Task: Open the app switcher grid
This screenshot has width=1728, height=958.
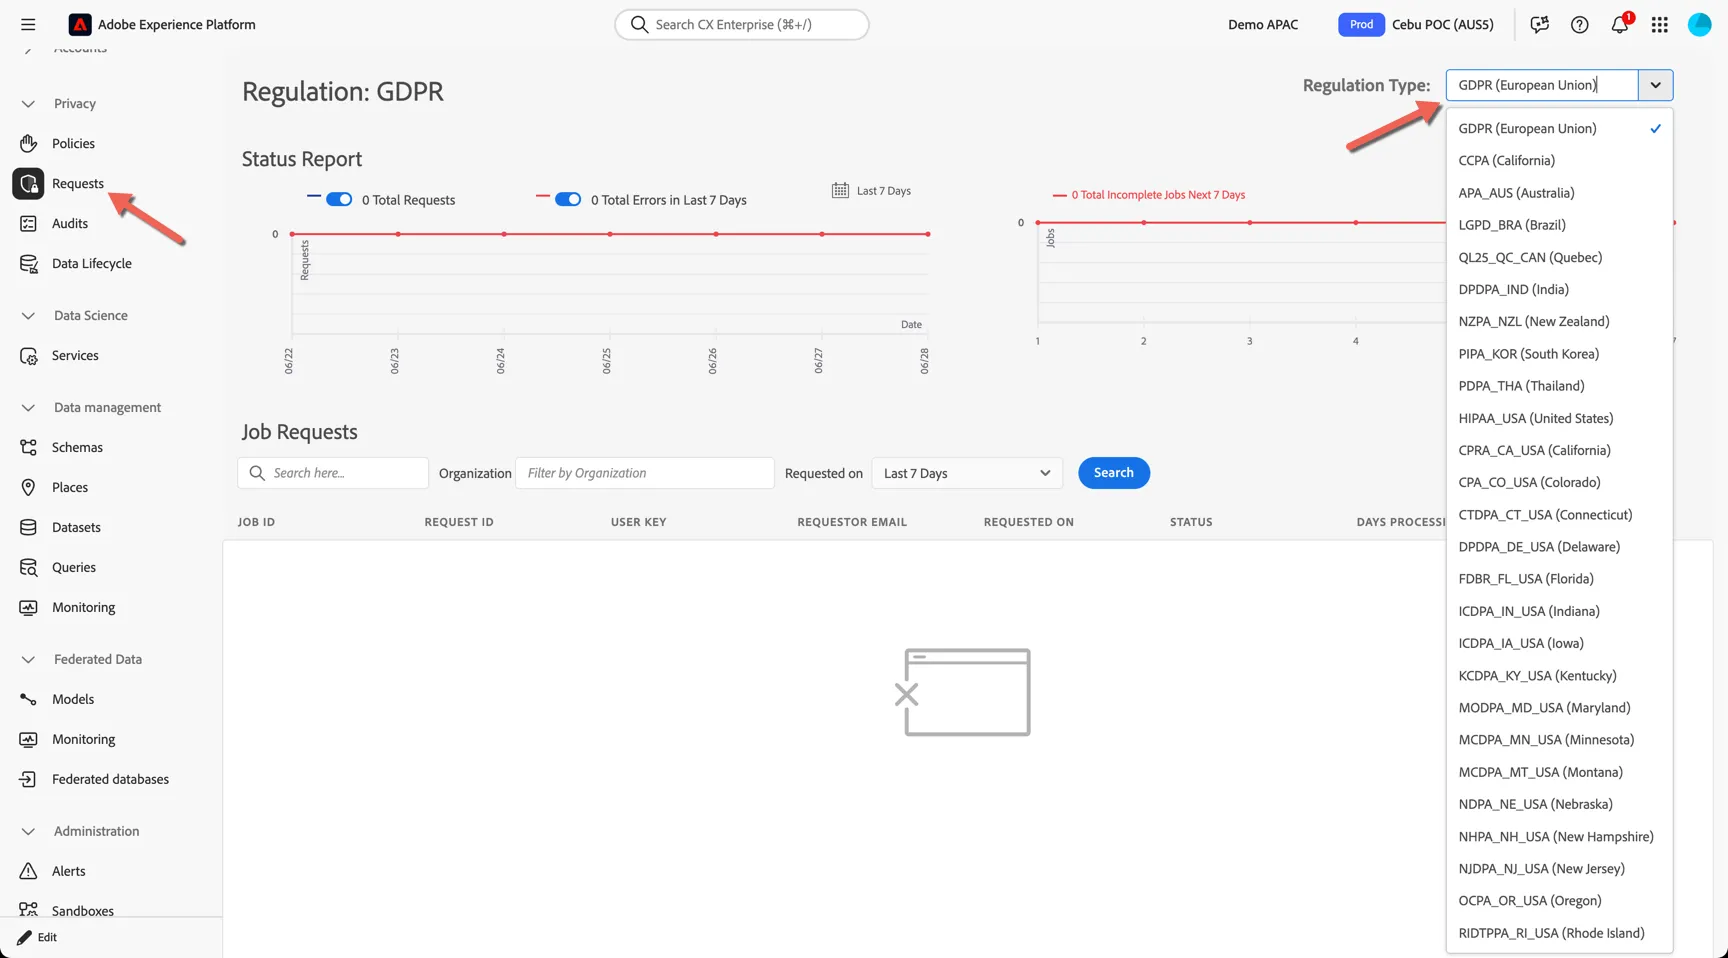Action: coord(1659,24)
